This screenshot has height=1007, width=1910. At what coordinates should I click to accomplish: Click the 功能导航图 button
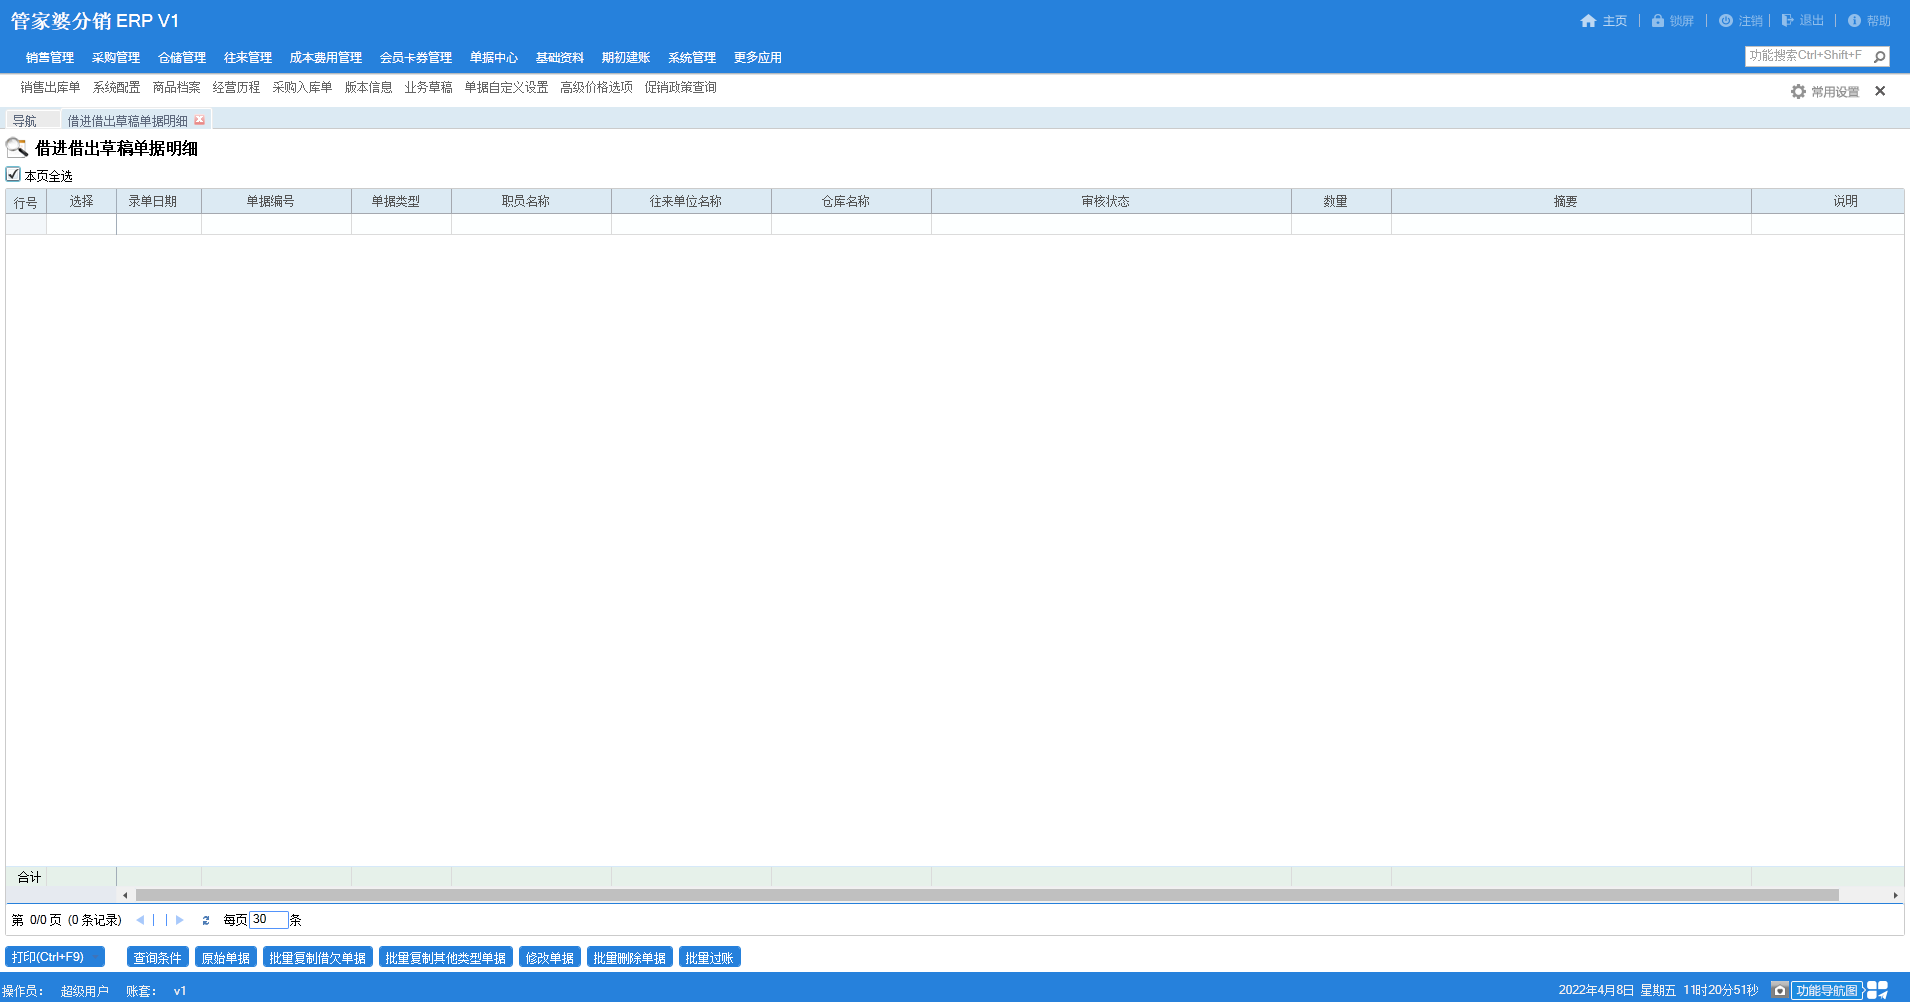1826,990
